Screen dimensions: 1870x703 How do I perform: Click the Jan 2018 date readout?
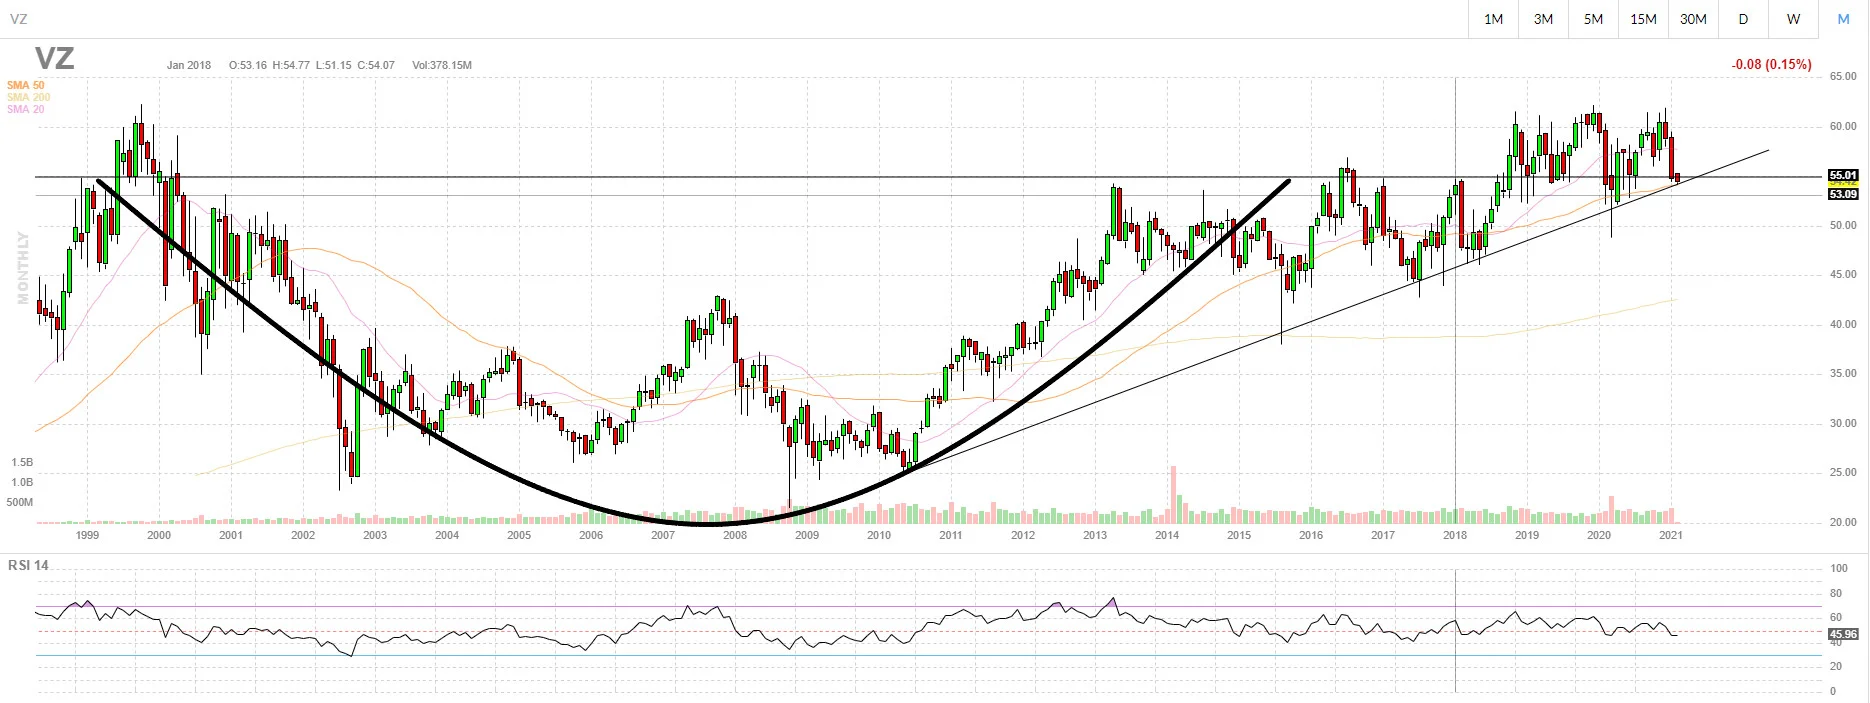point(189,65)
